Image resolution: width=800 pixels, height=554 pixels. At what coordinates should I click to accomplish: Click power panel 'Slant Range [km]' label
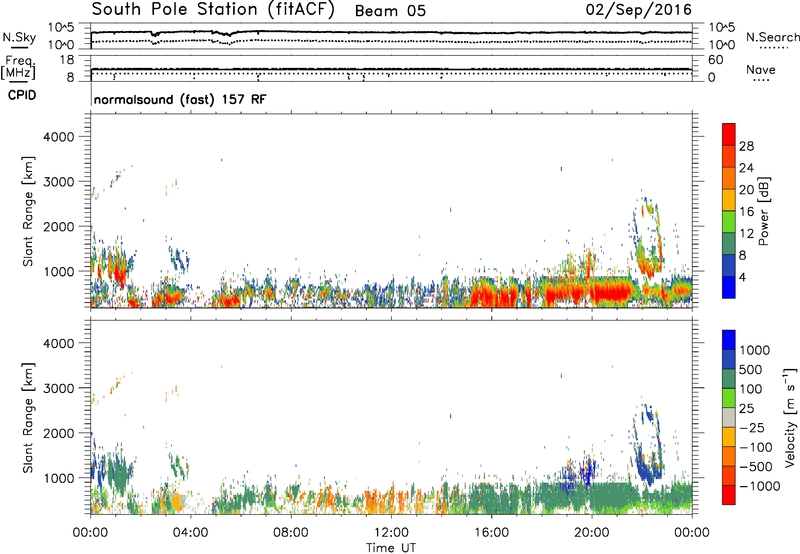pyautogui.click(x=28, y=211)
